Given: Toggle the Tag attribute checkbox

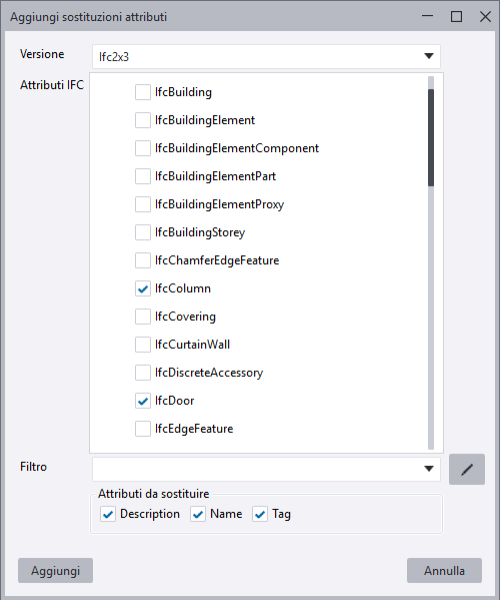Looking at the screenshot, I should point(260,514).
